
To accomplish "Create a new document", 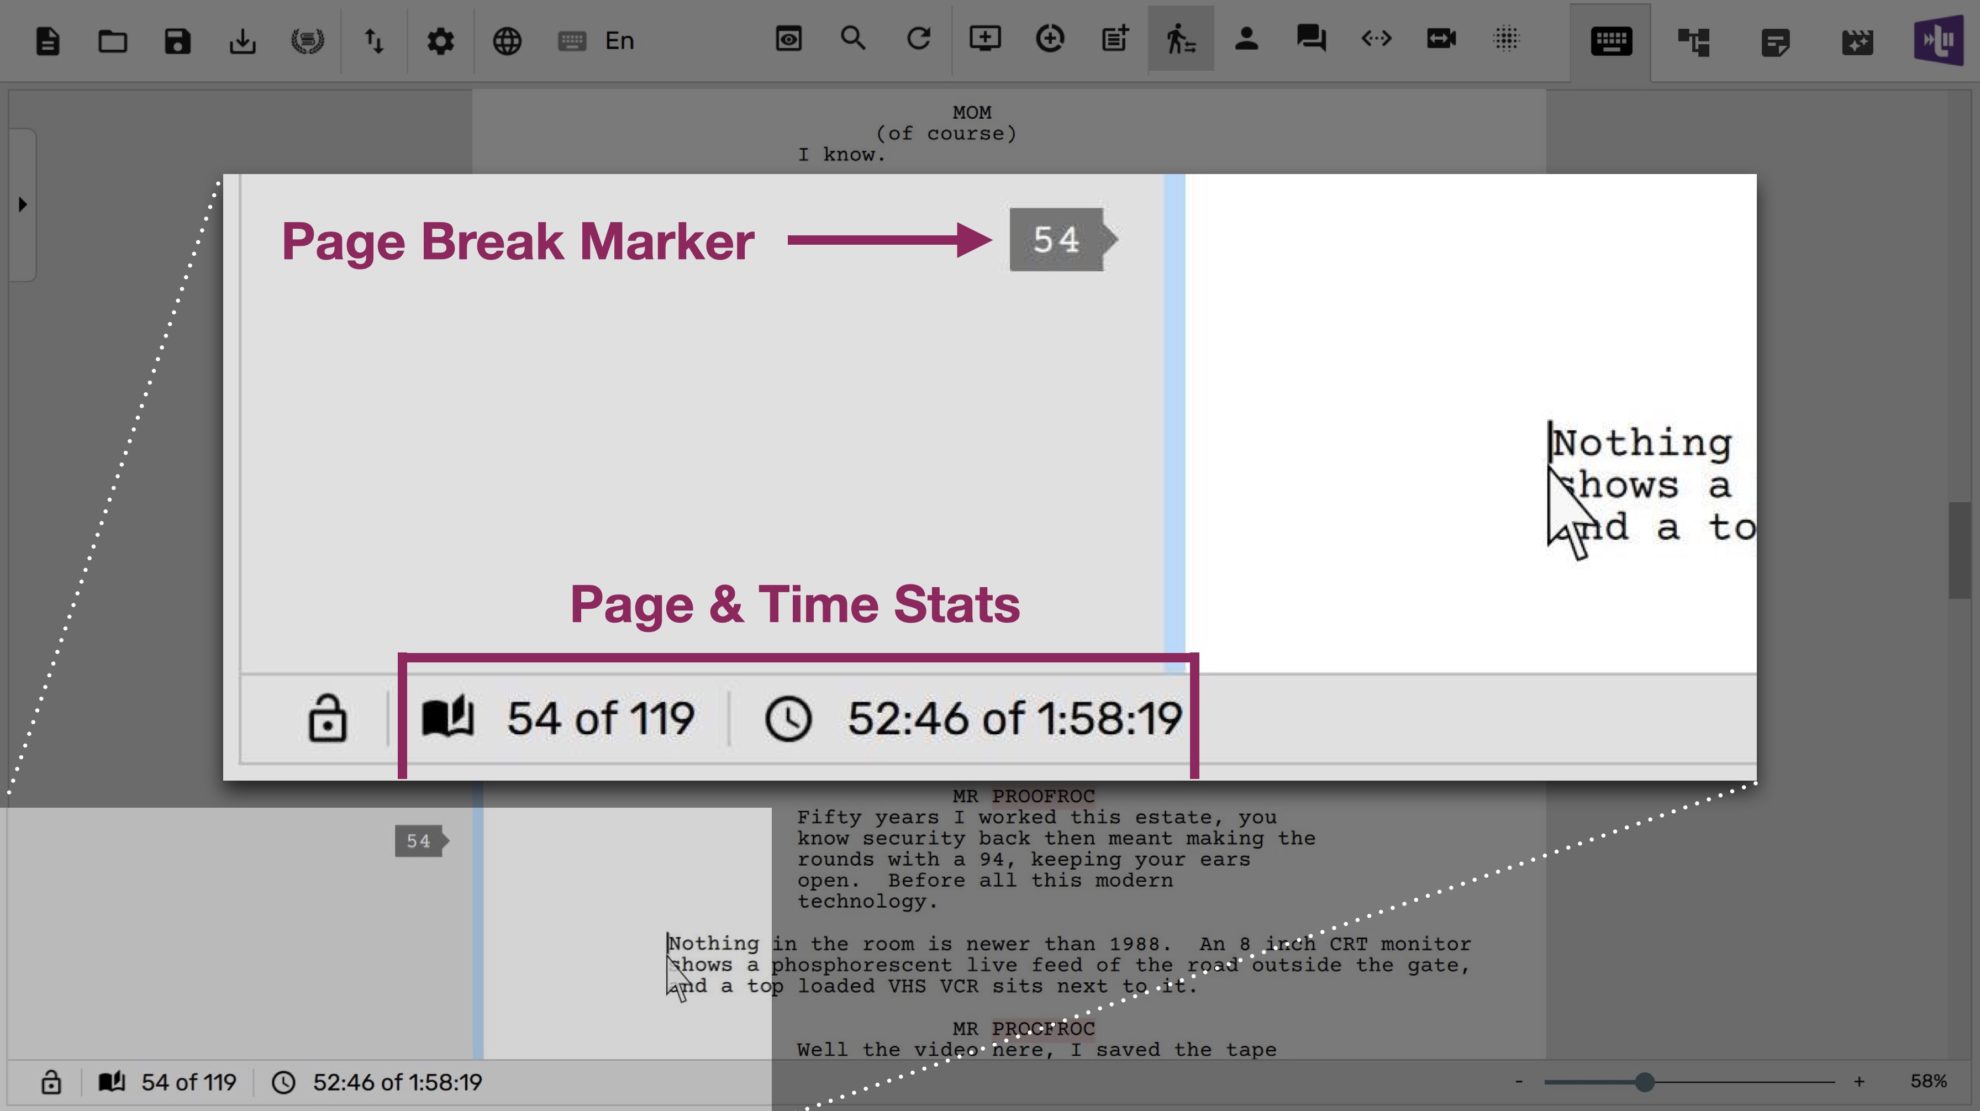I will pyautogui.click(x=48, y=40).
